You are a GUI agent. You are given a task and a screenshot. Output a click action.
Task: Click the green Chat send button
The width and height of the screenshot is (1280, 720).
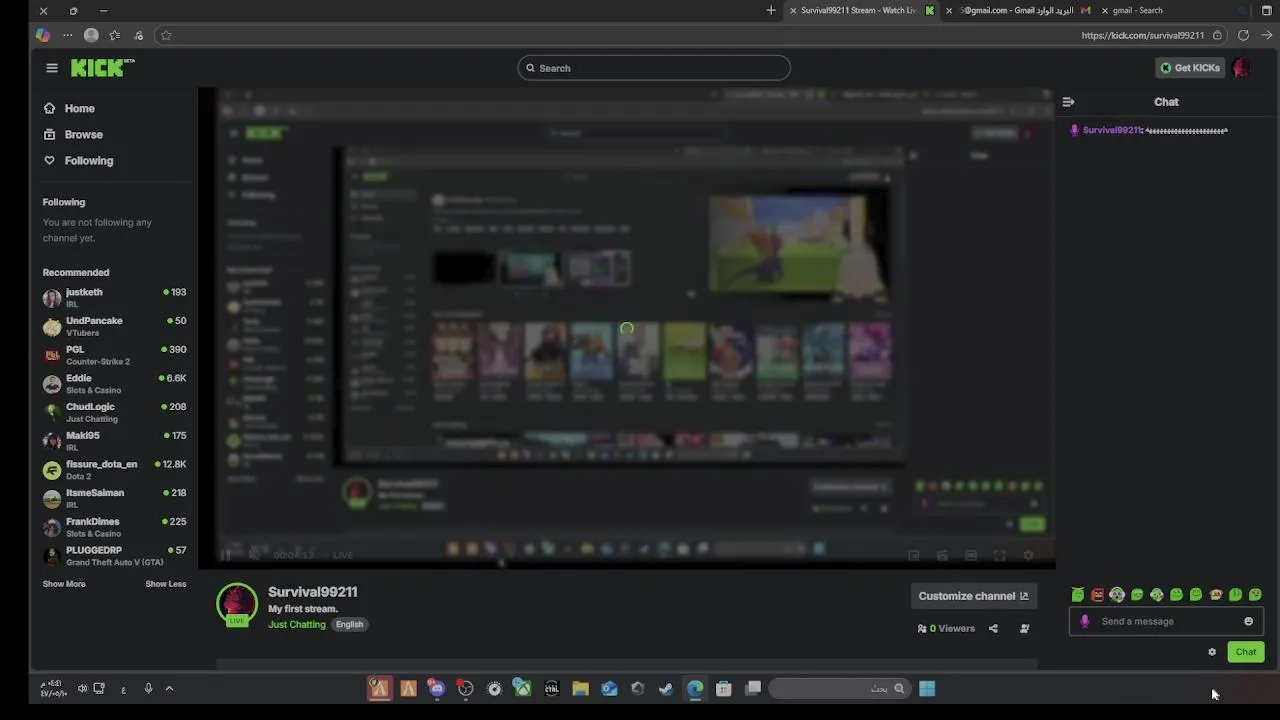(x=1245, y=652)
